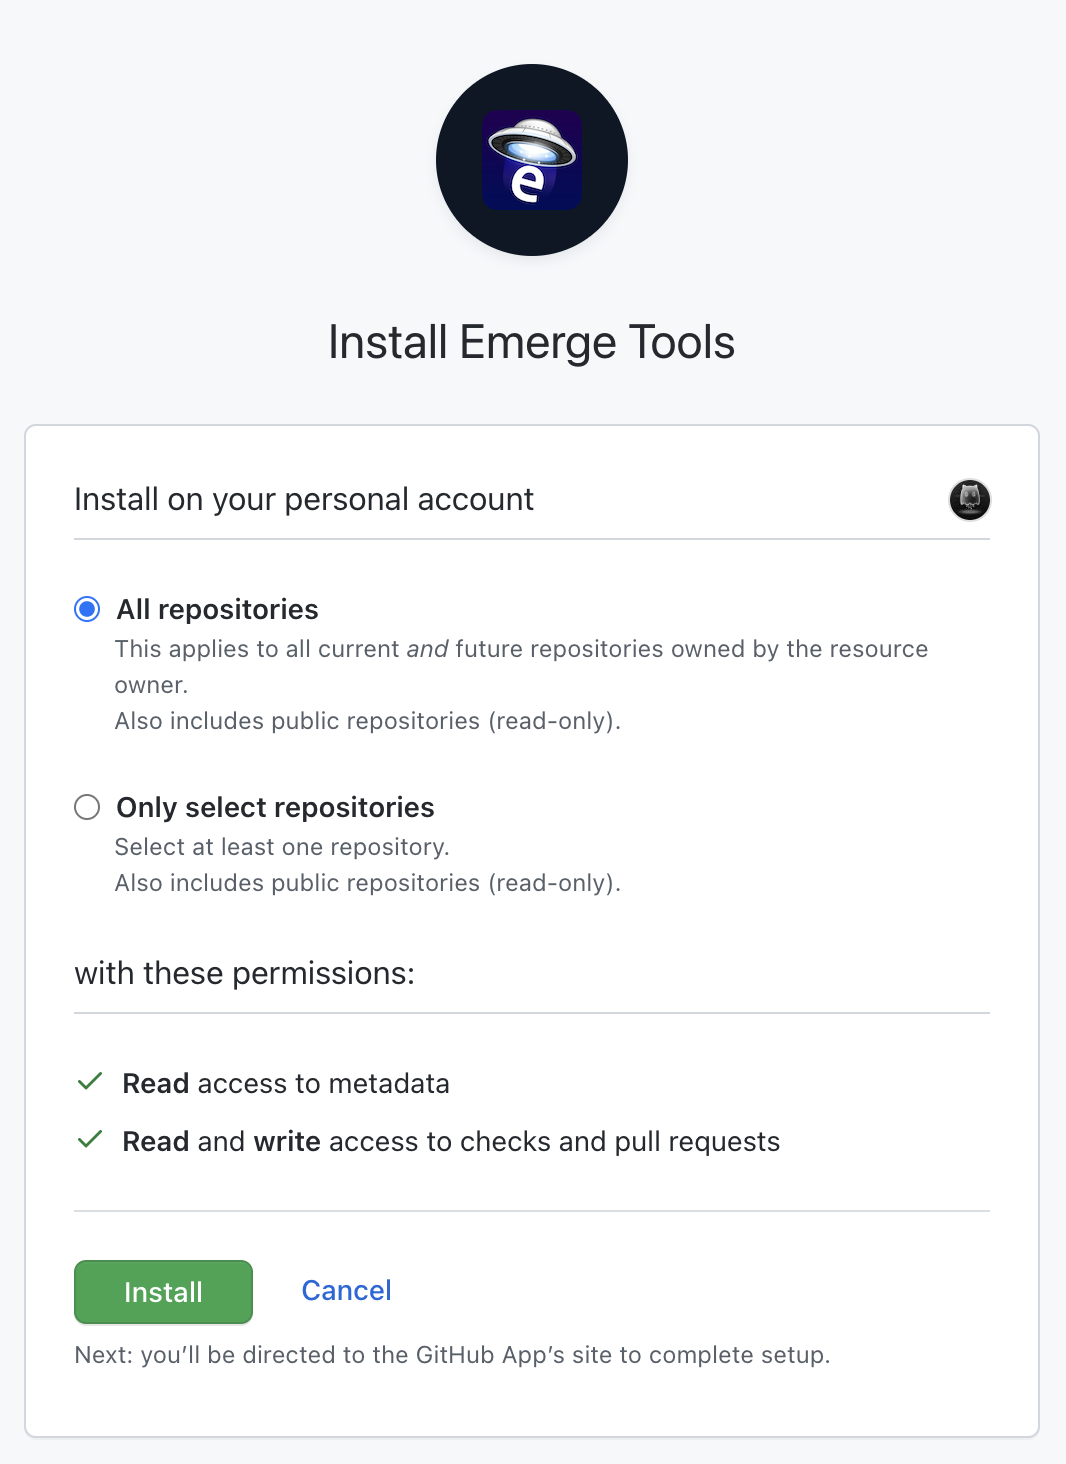The image size is (1066, 1464).
Task: Click "Read access to metadata" permission text
Action: 286,1083
